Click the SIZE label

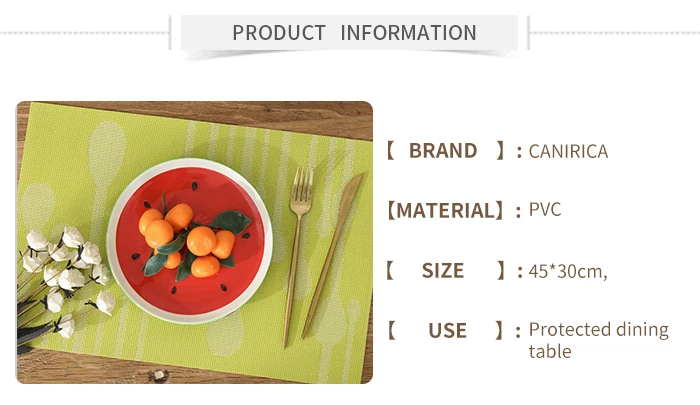[x=443, y=270]
